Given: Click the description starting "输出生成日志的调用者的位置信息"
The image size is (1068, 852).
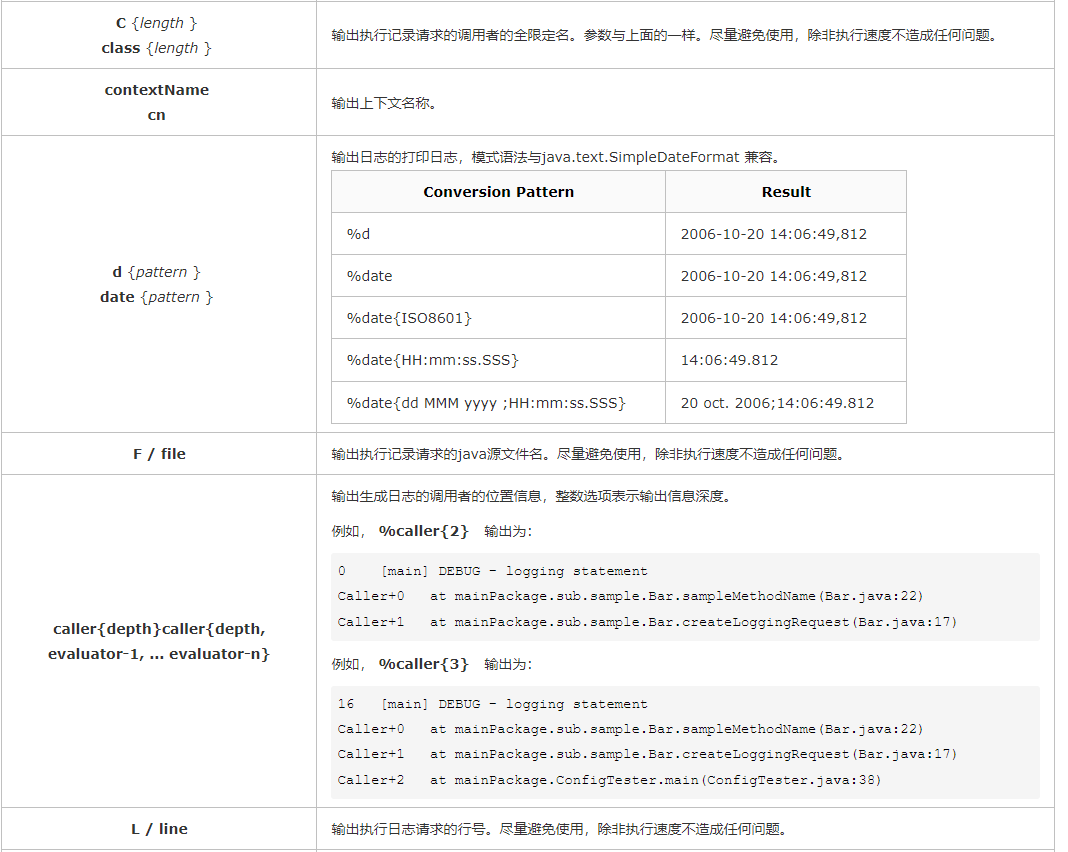Looking at the screenshot, I should pyautogui.click(x=531, y=496).
